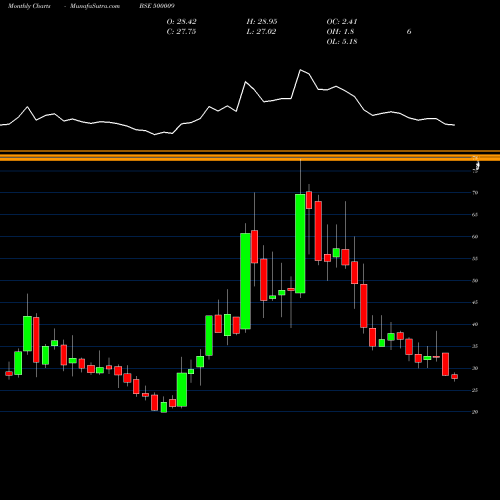
Task: Select the low value 'L: 27.02'
Action: pyautogui.click(x=261, y=32)
